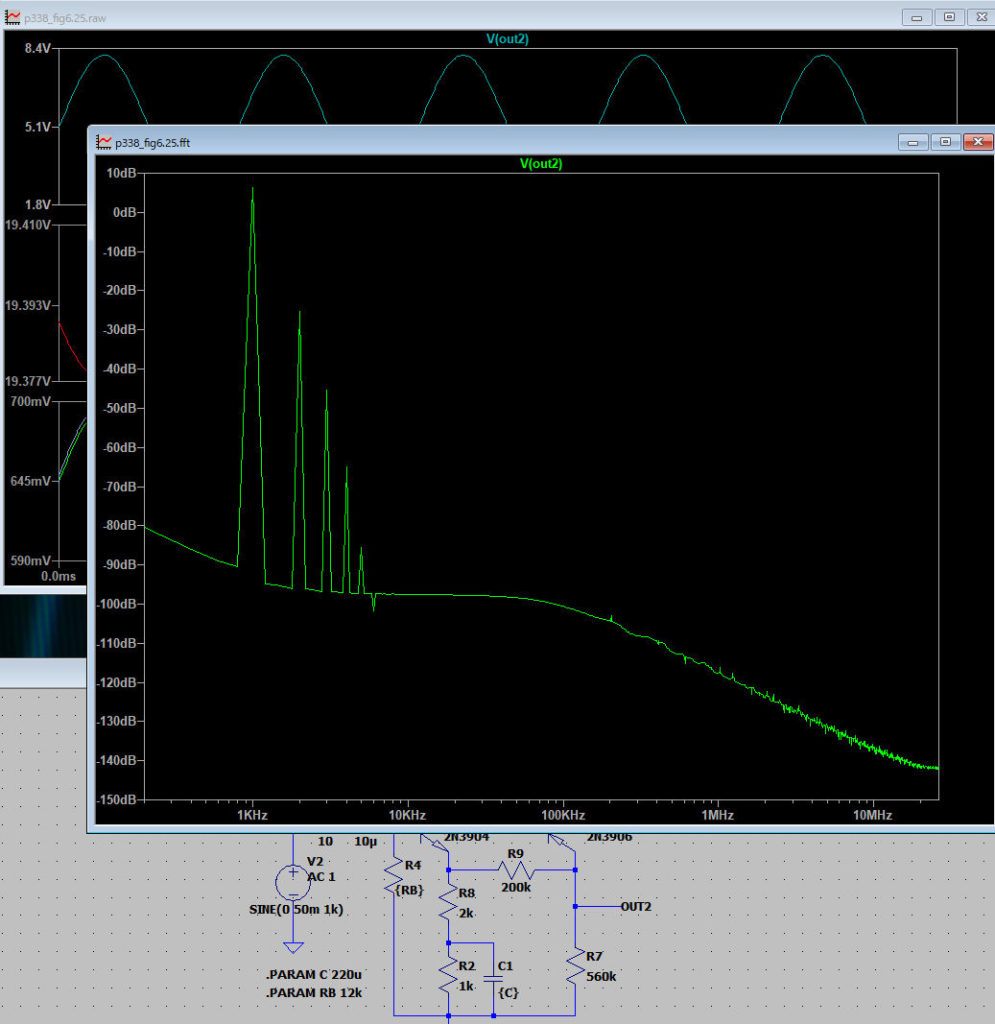995x1024 pixels.
Task: Click the cyan V(out2) label in raw waveform
Action: (506, 39)
